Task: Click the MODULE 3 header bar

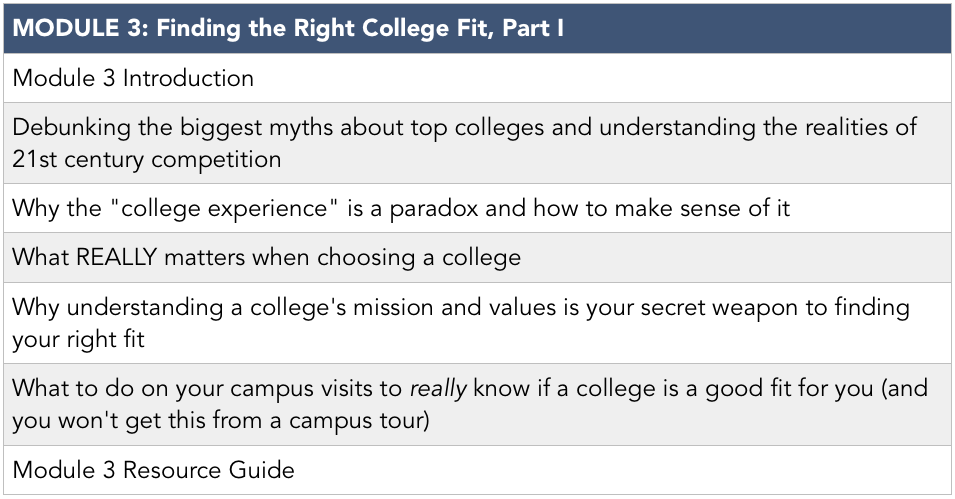Action: (478, 28)
